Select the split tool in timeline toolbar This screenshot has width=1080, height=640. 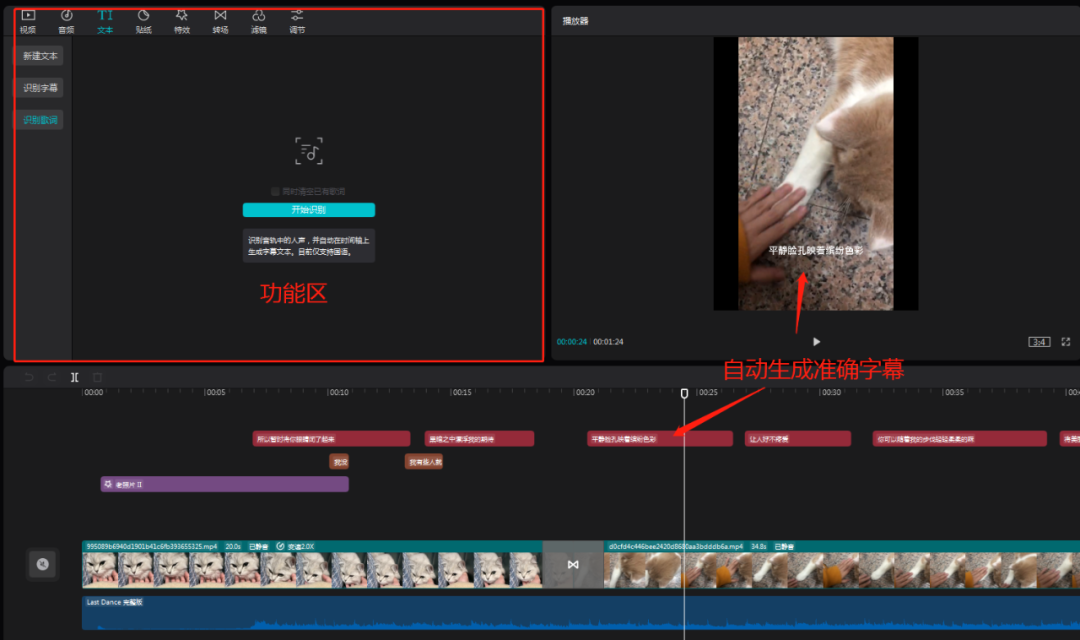click(x=75, y=377)
